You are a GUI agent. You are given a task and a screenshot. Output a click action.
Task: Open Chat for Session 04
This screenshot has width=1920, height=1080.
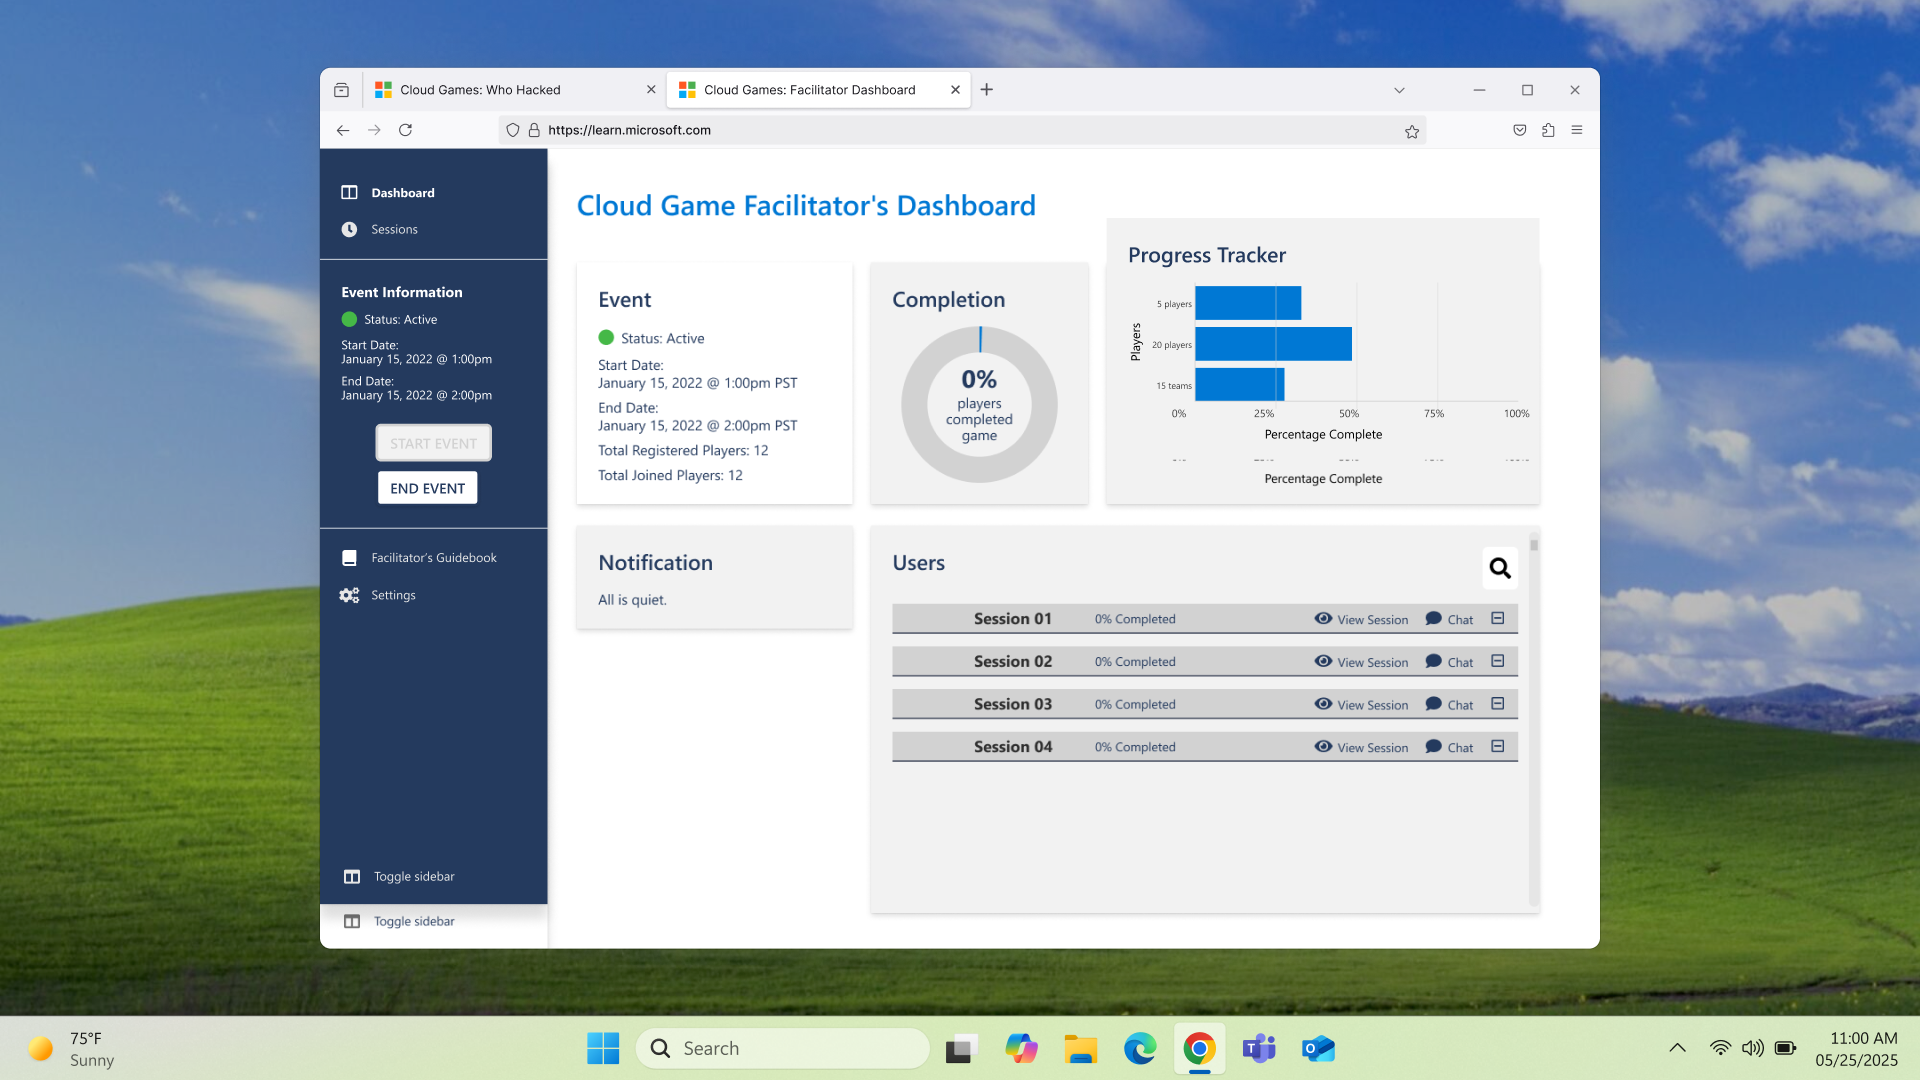click(1449, 748)
